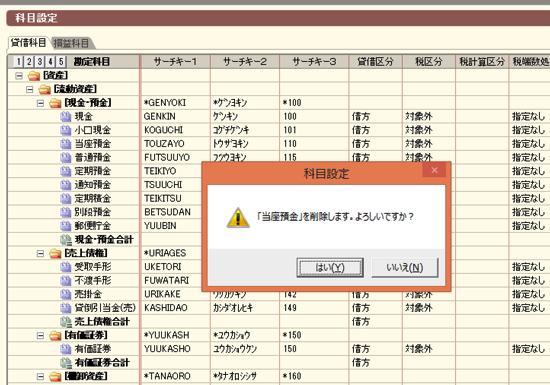
Task: Collapse the [流動資産] tree node
Action: pyautogui.click(x=30, y=89)
